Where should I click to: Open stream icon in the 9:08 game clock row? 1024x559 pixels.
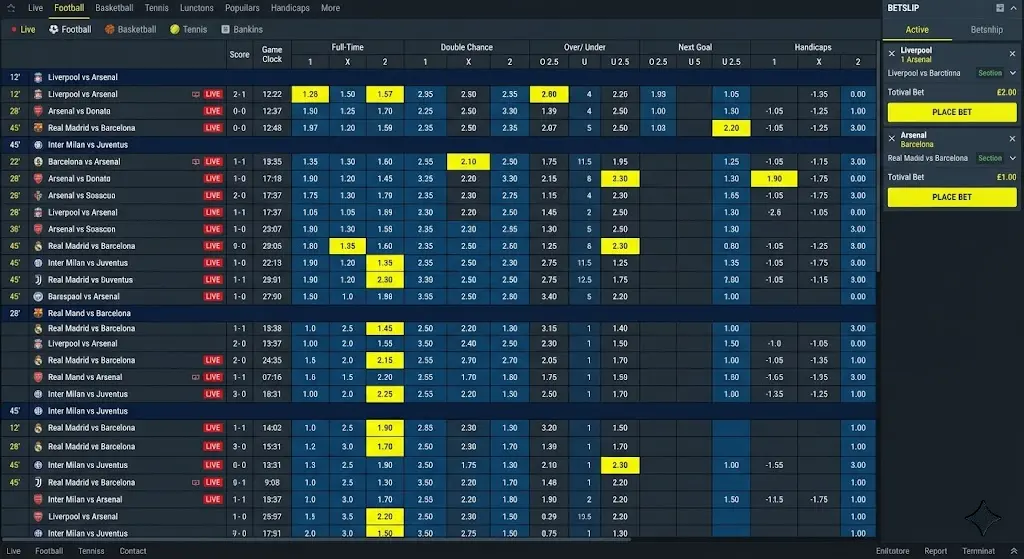pos(195,483)
